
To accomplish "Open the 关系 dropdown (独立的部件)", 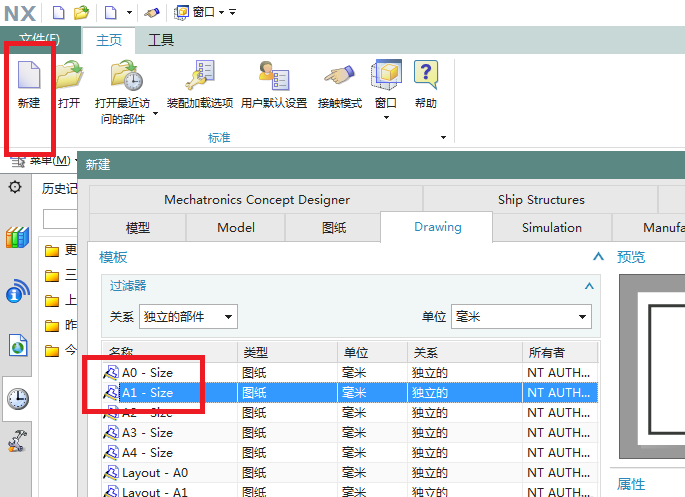I will point(188,317).
